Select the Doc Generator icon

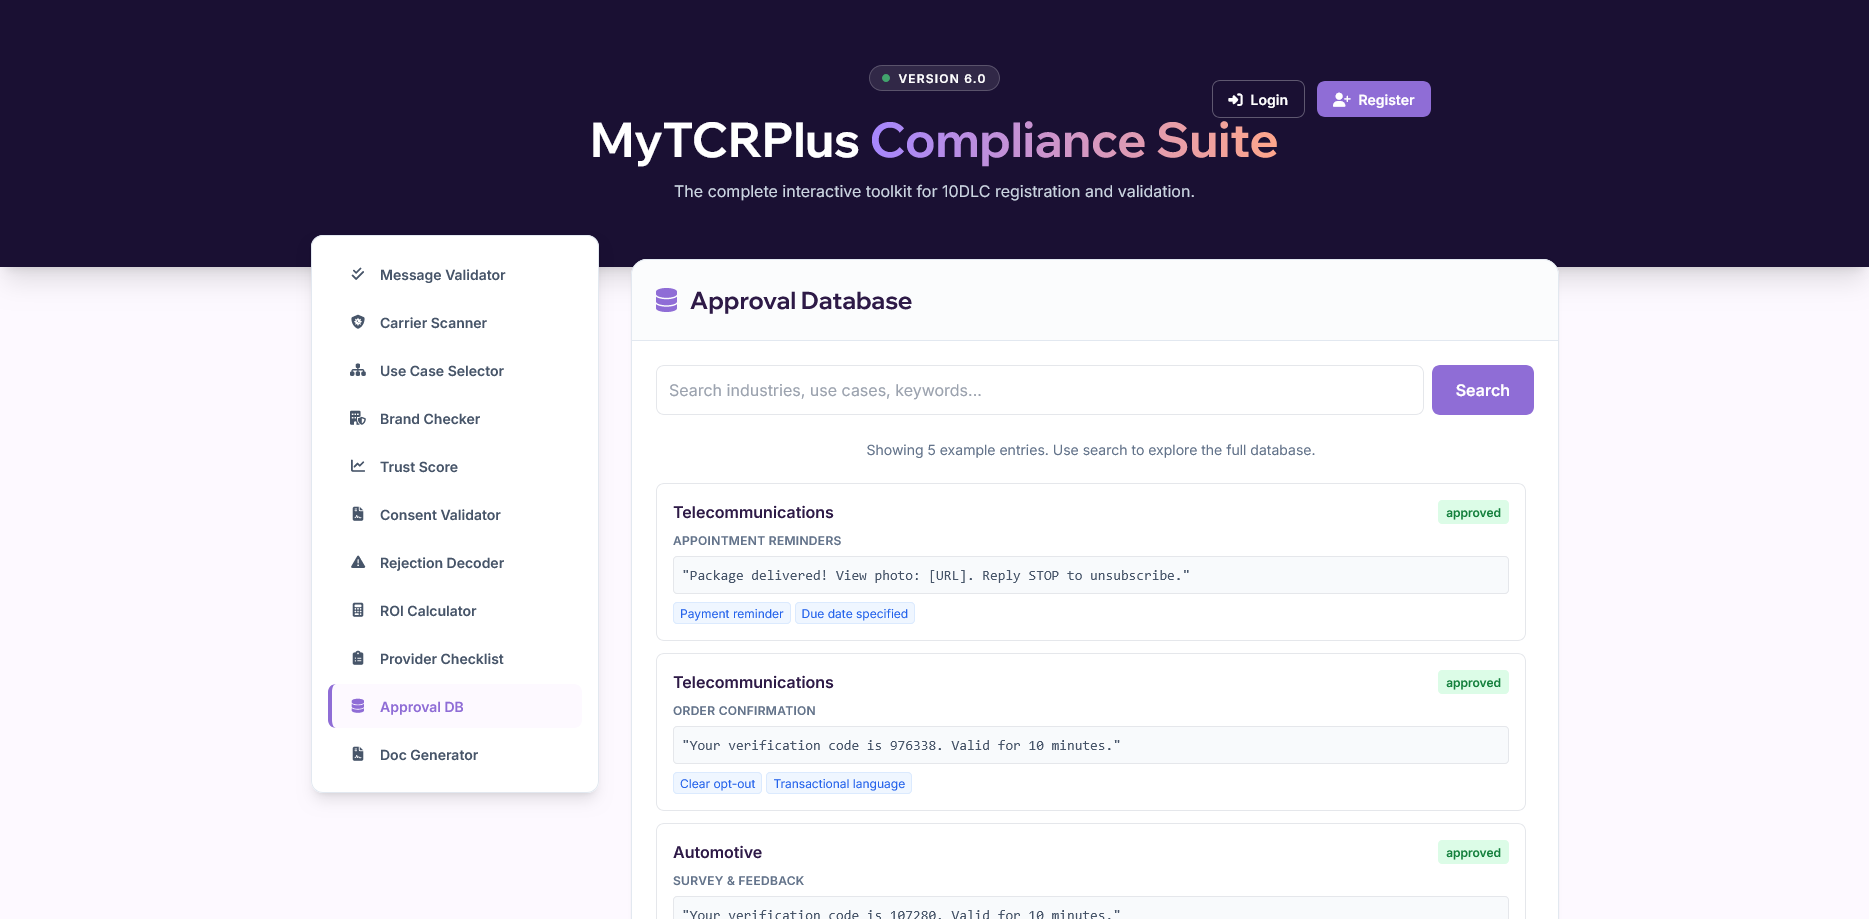tap(357, 754)
